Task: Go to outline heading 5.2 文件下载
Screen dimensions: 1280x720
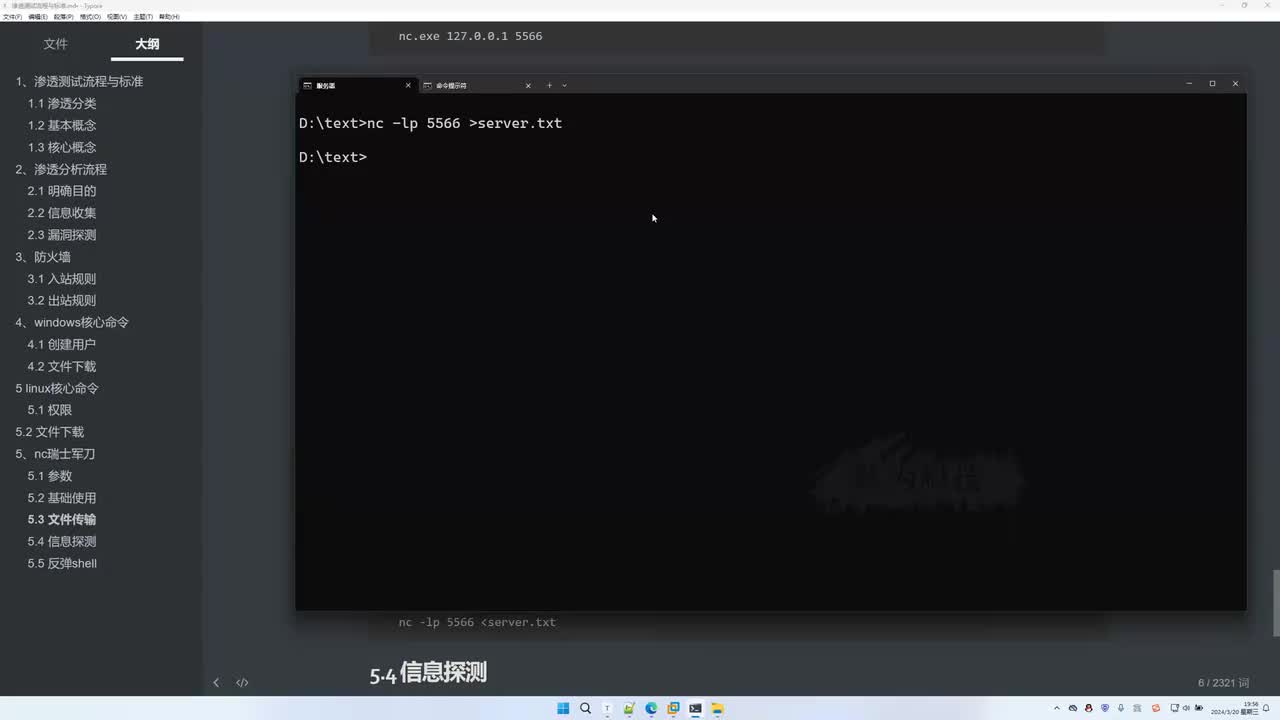Action: (x=50, y=432)
